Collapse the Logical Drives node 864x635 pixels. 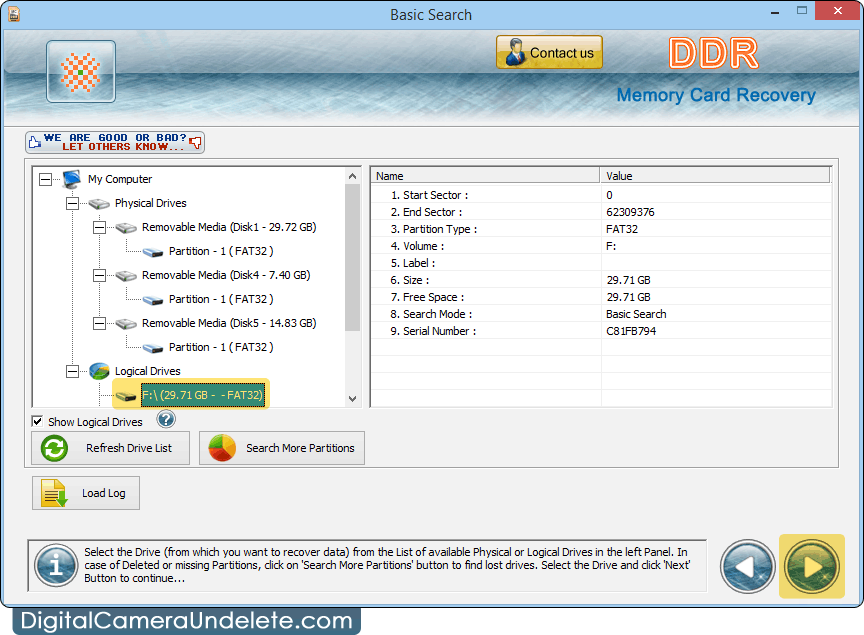(72, 371)
